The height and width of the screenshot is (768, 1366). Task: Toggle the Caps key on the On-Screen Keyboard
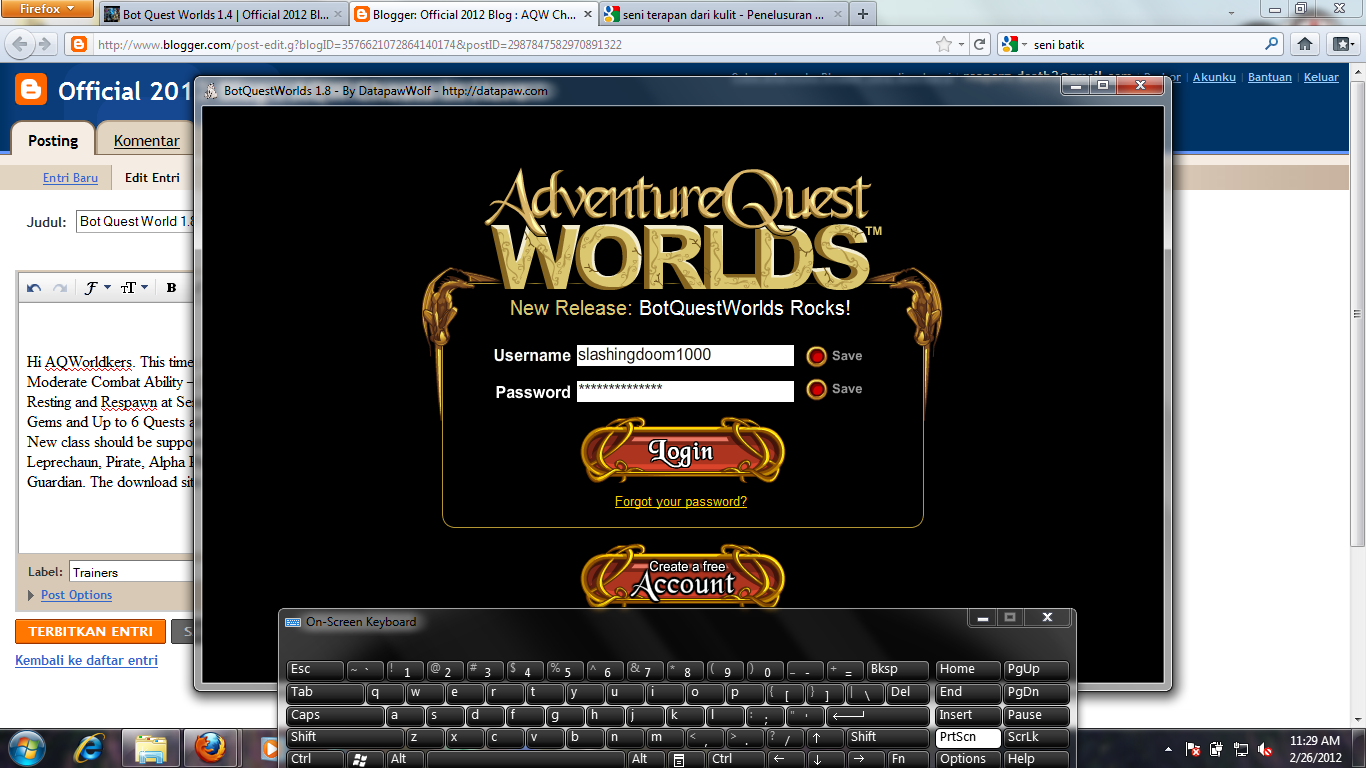(x=335, y=715)
